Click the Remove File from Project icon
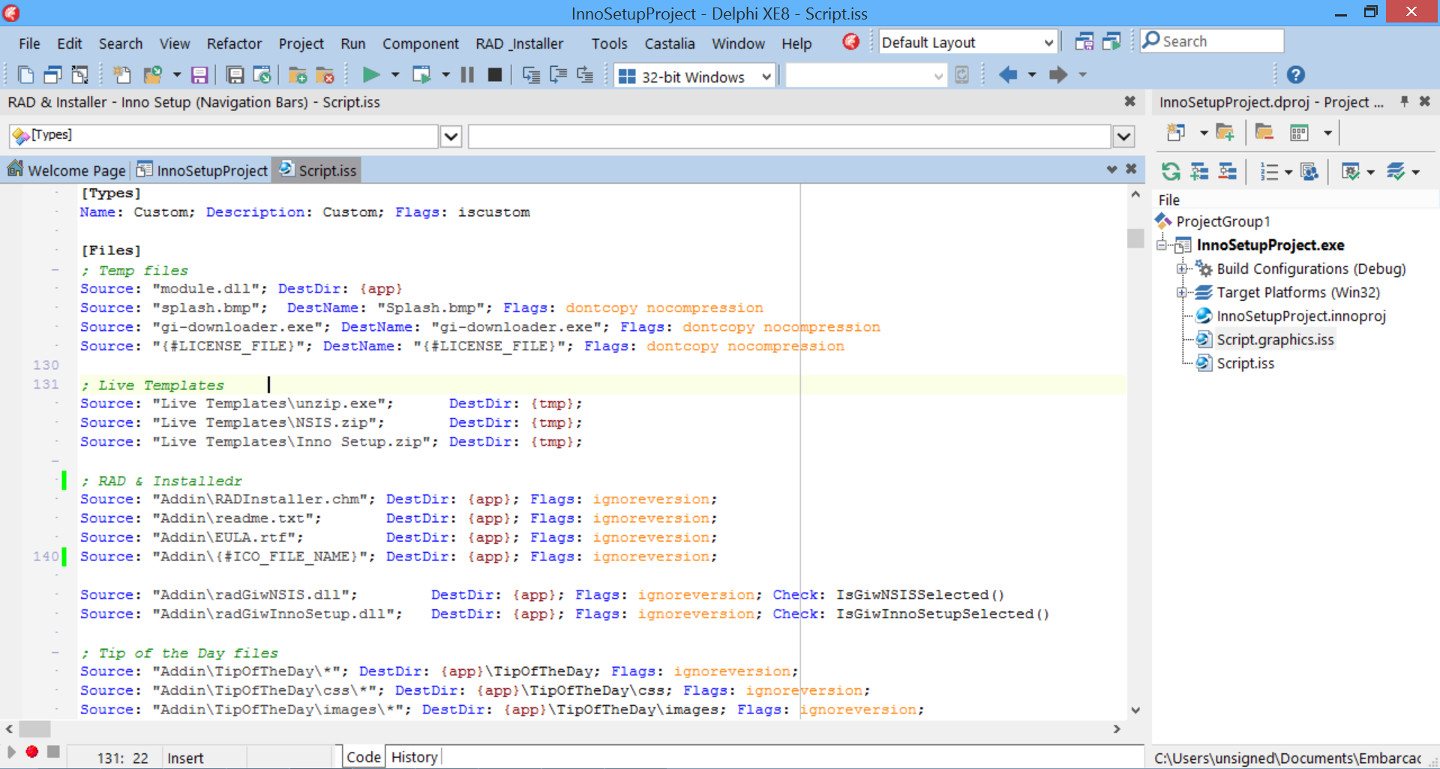 tap(325, 75)
